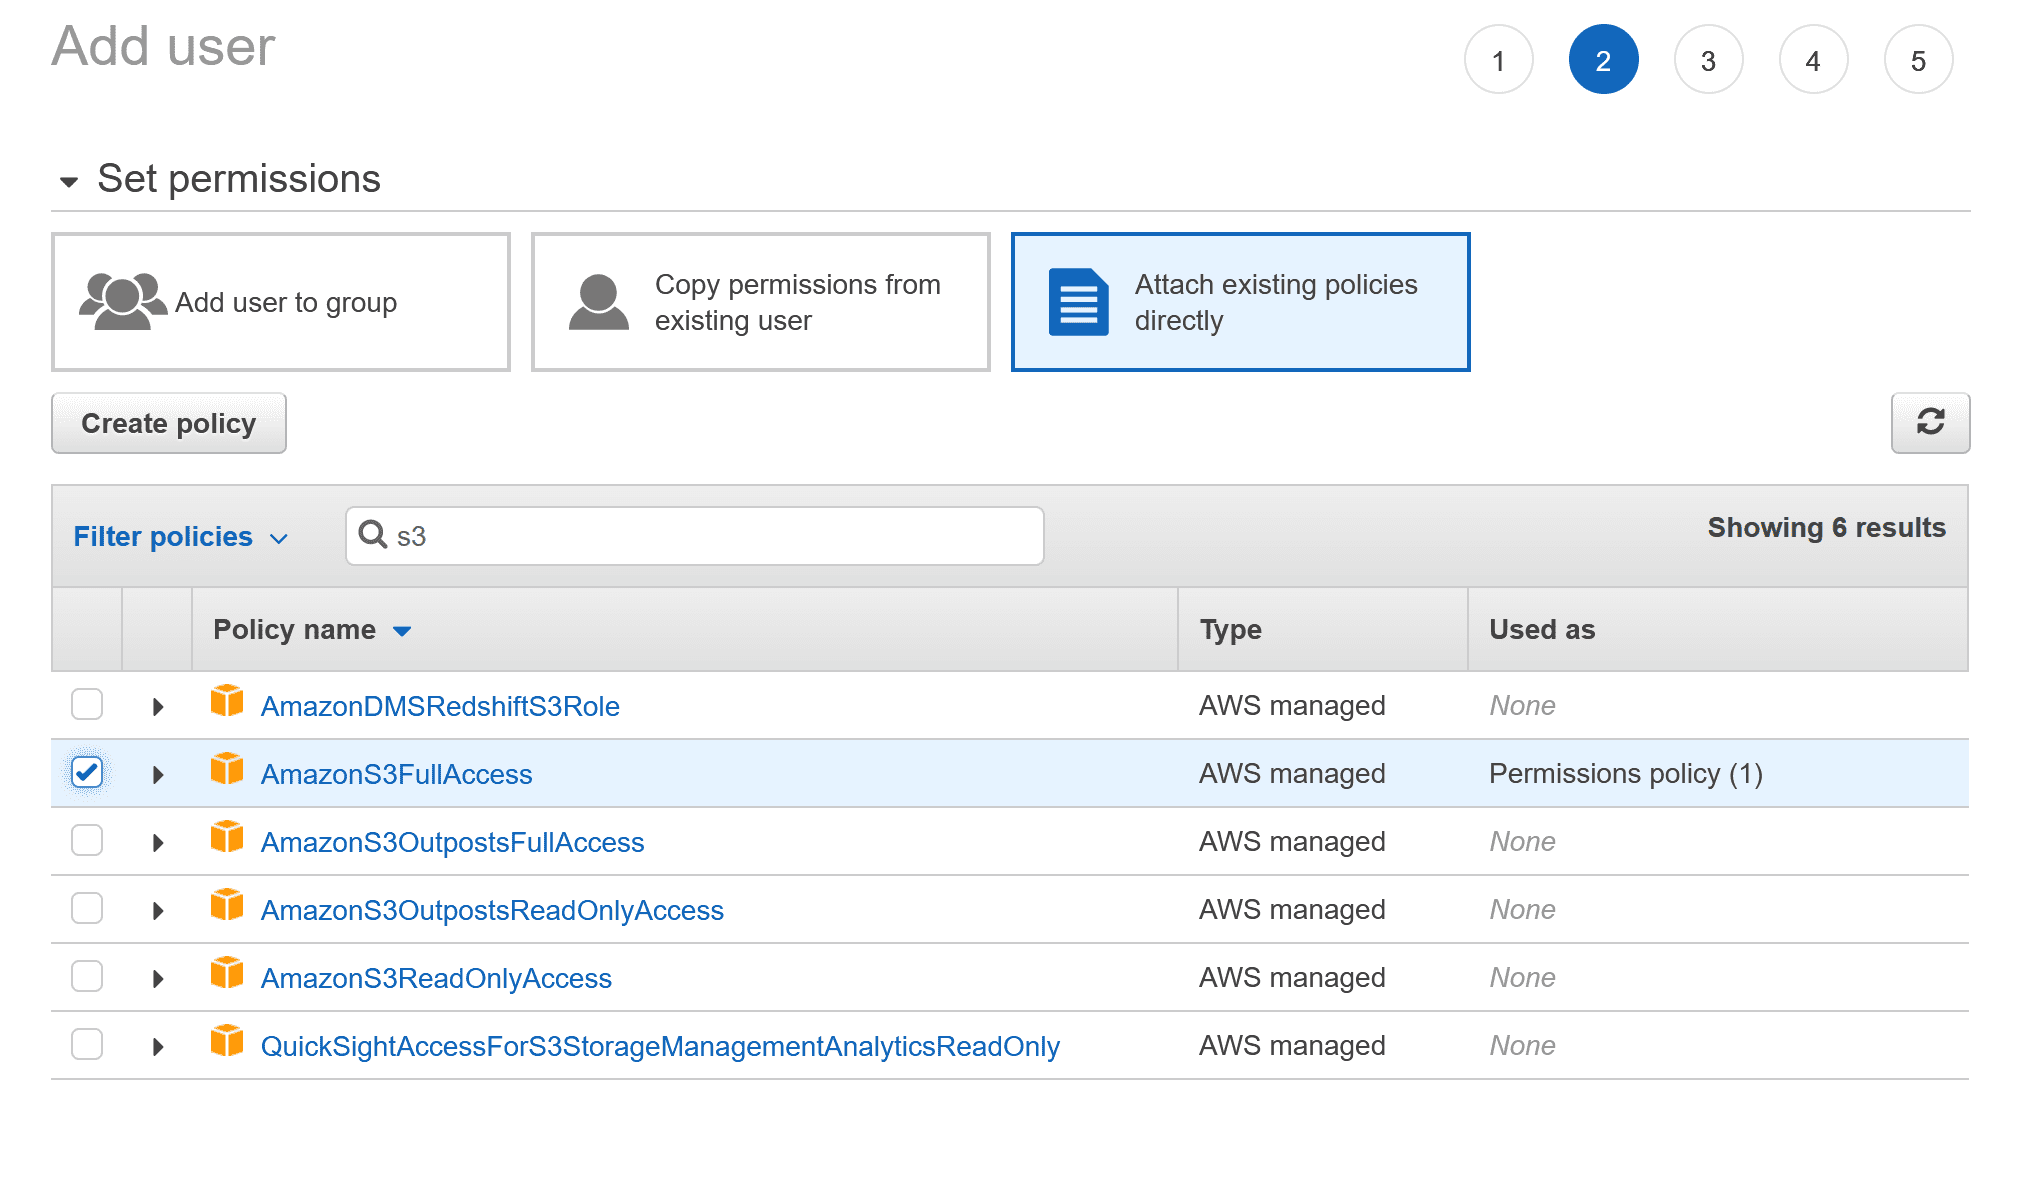Click AWS managed in the AmazonS3FullAccess row
The image size is (2025, 1200).
tap(1292, 773)
